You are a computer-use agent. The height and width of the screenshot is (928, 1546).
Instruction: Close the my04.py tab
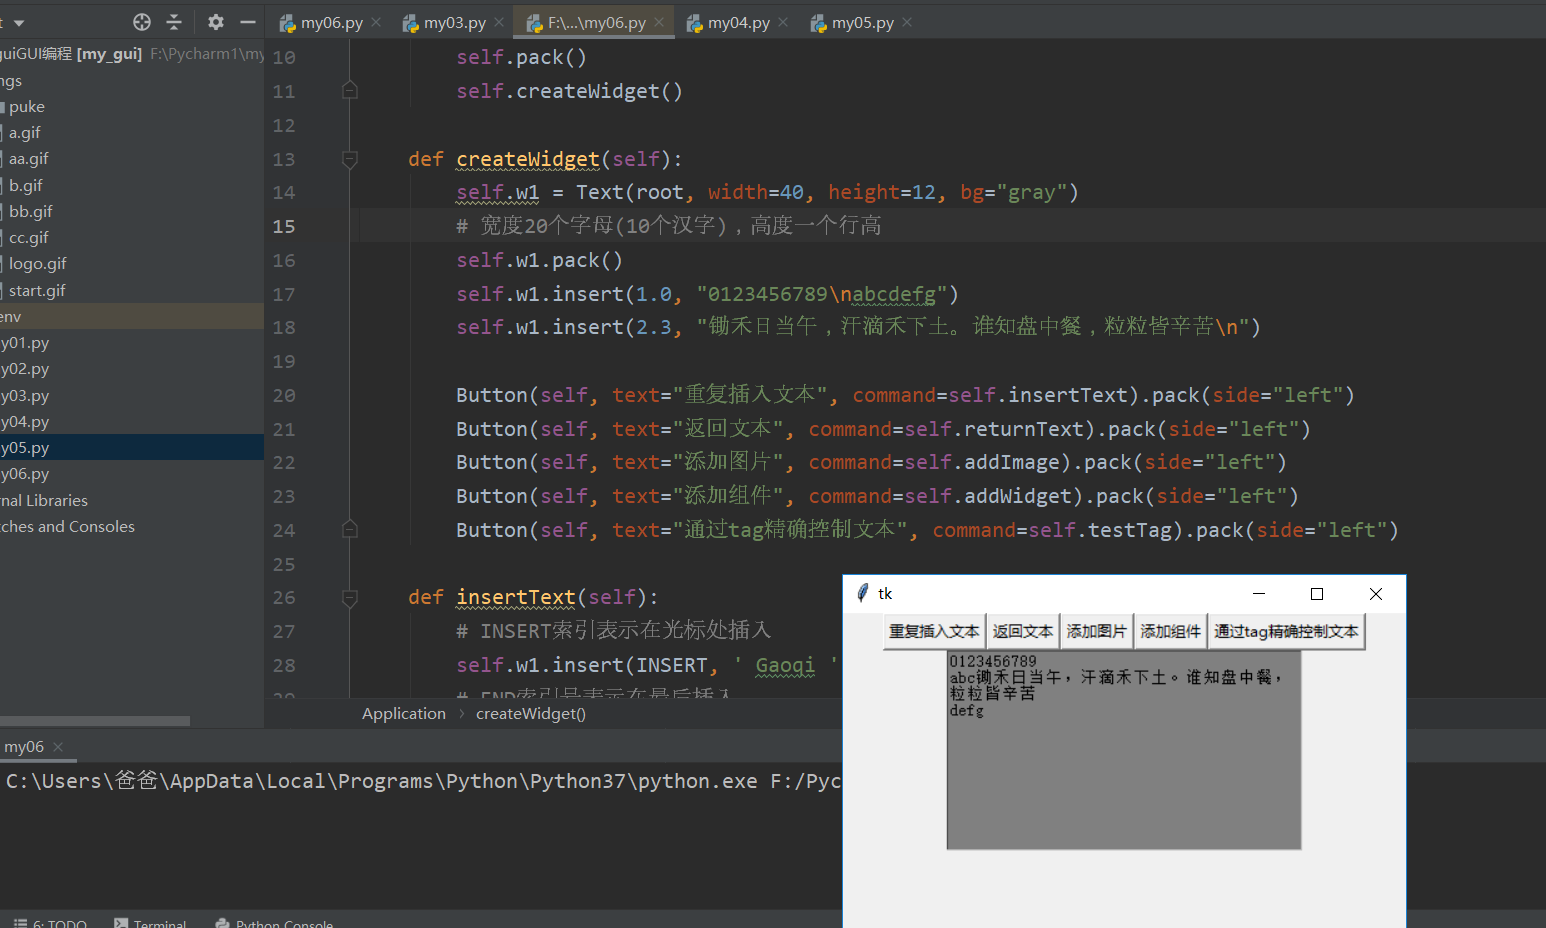tap(783, 22)
